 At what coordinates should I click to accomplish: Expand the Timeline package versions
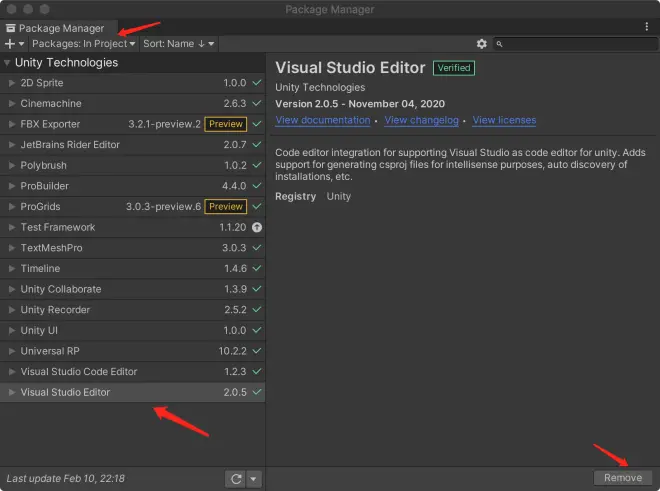pyautogui.click(x=12, y=269)
